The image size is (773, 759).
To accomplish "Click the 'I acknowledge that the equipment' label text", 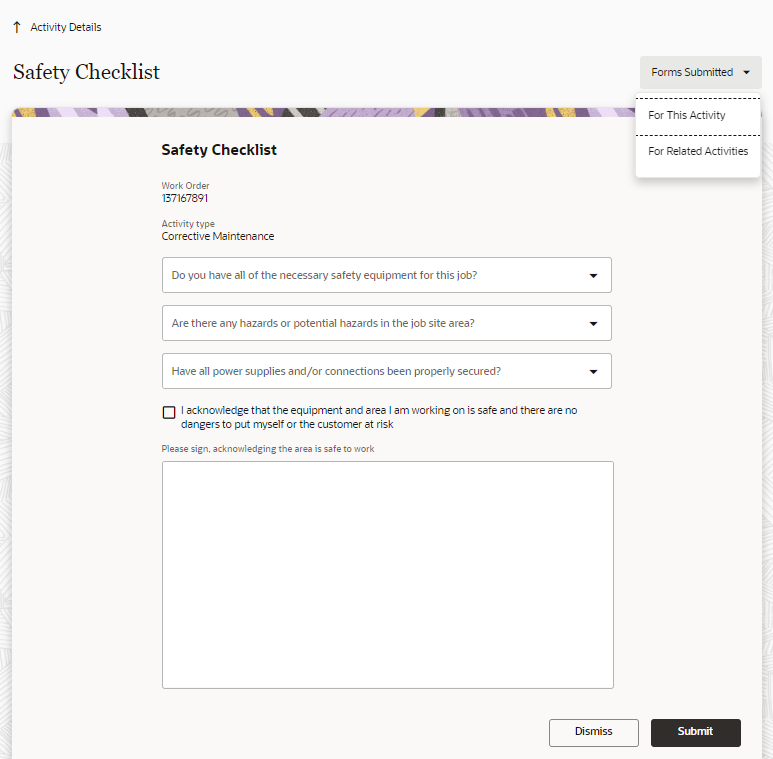I will tap(379, 417).
